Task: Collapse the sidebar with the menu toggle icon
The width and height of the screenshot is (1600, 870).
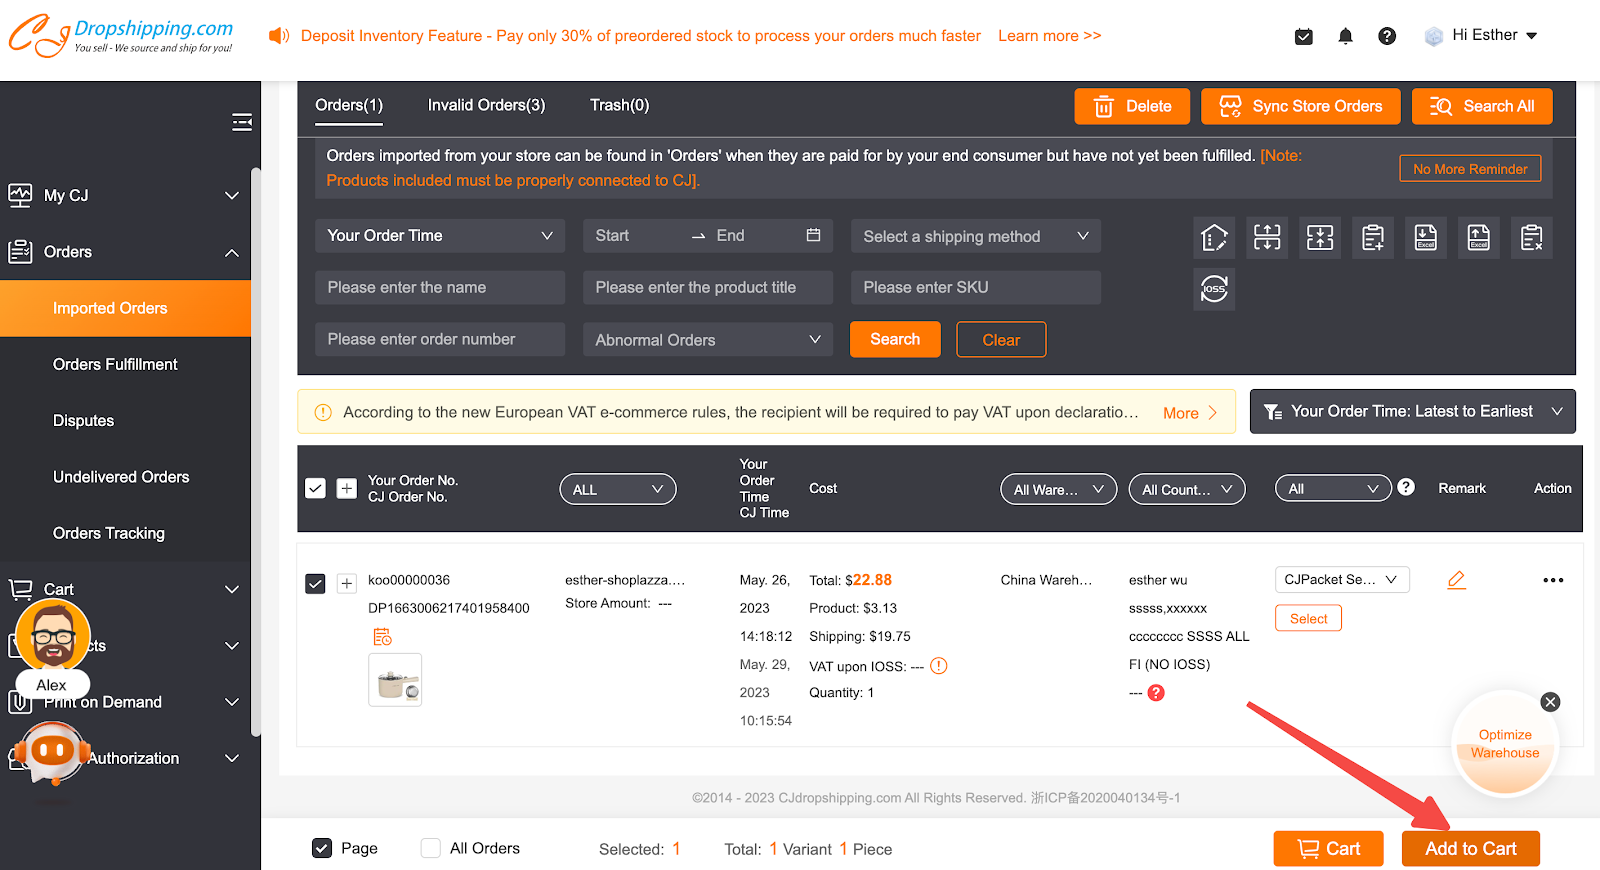Action: click(x=242, y=122)
